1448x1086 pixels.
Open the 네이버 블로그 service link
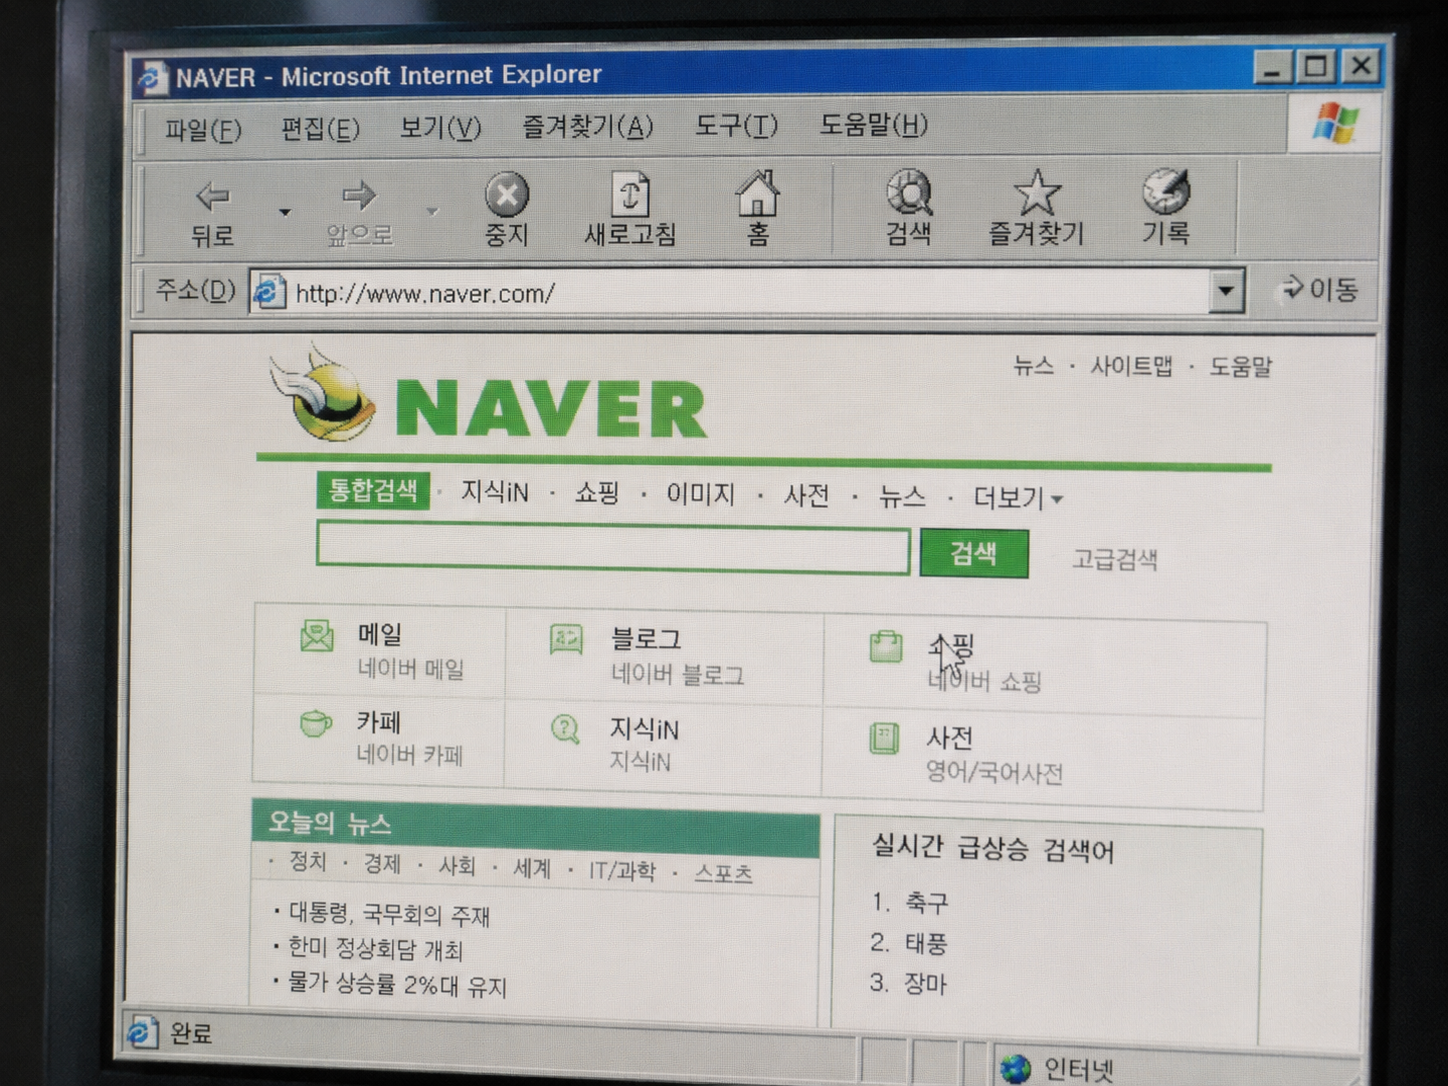click(x=678, y=675)
